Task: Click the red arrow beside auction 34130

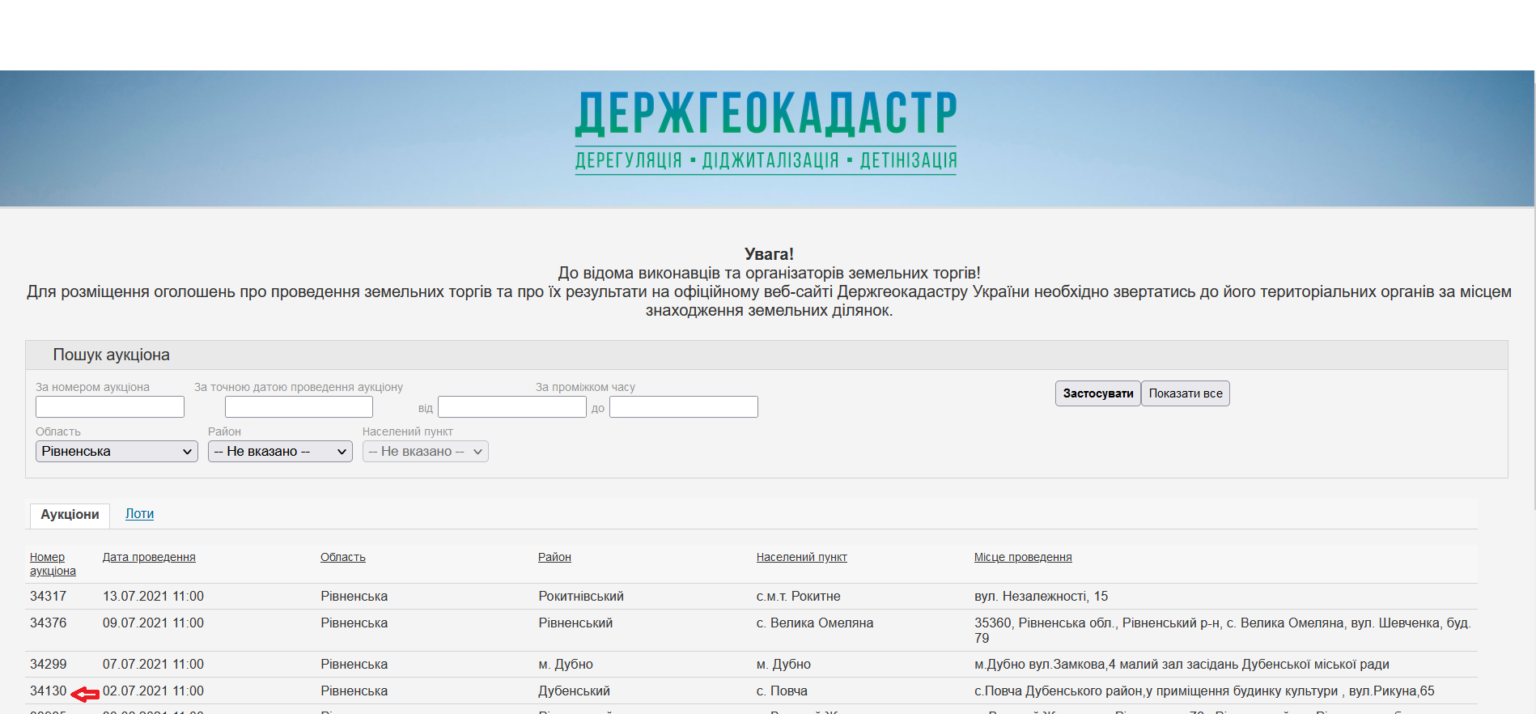Action: click(x=86, y=692)
